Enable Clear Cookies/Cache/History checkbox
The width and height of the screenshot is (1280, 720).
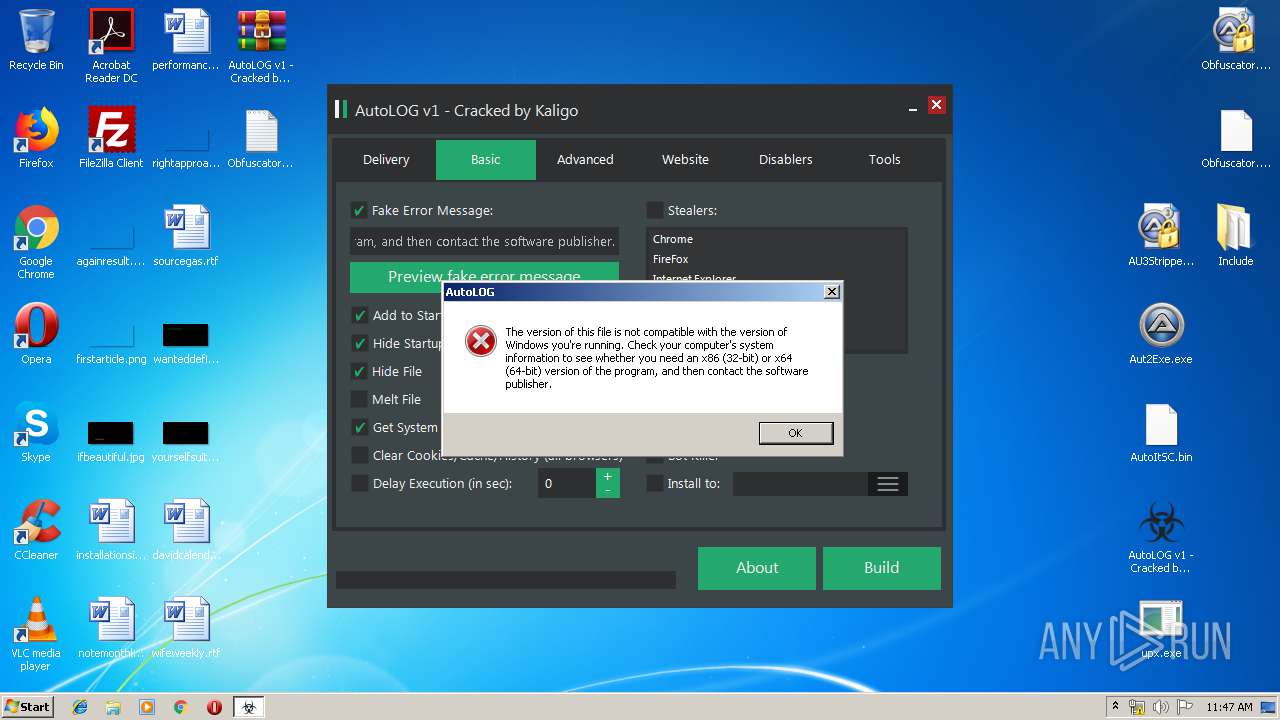[359, 455]
